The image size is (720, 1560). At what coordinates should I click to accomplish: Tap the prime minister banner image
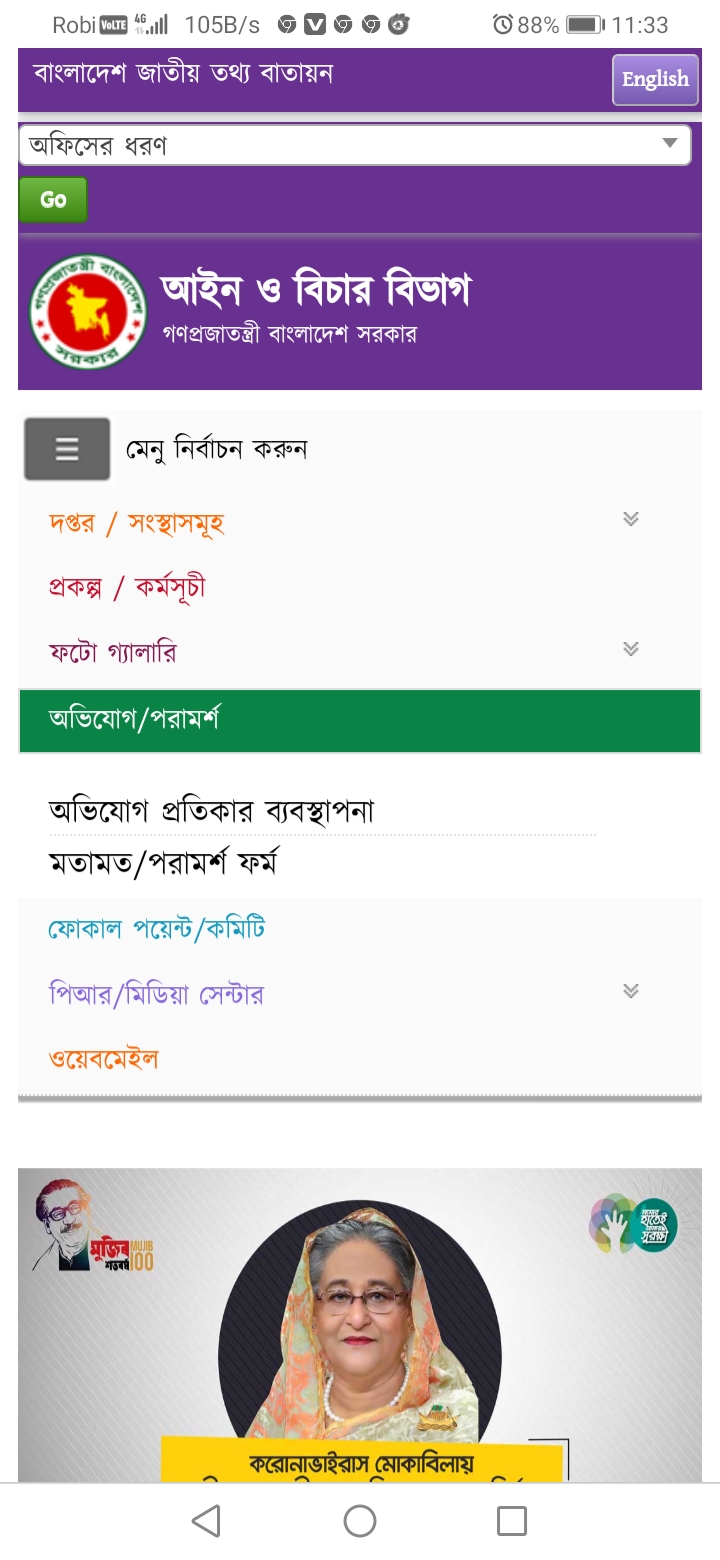coord(360,1325)
